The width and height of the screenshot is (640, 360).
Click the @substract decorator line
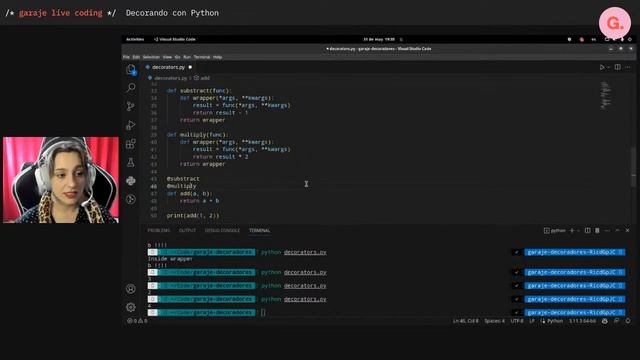point(183,179)
